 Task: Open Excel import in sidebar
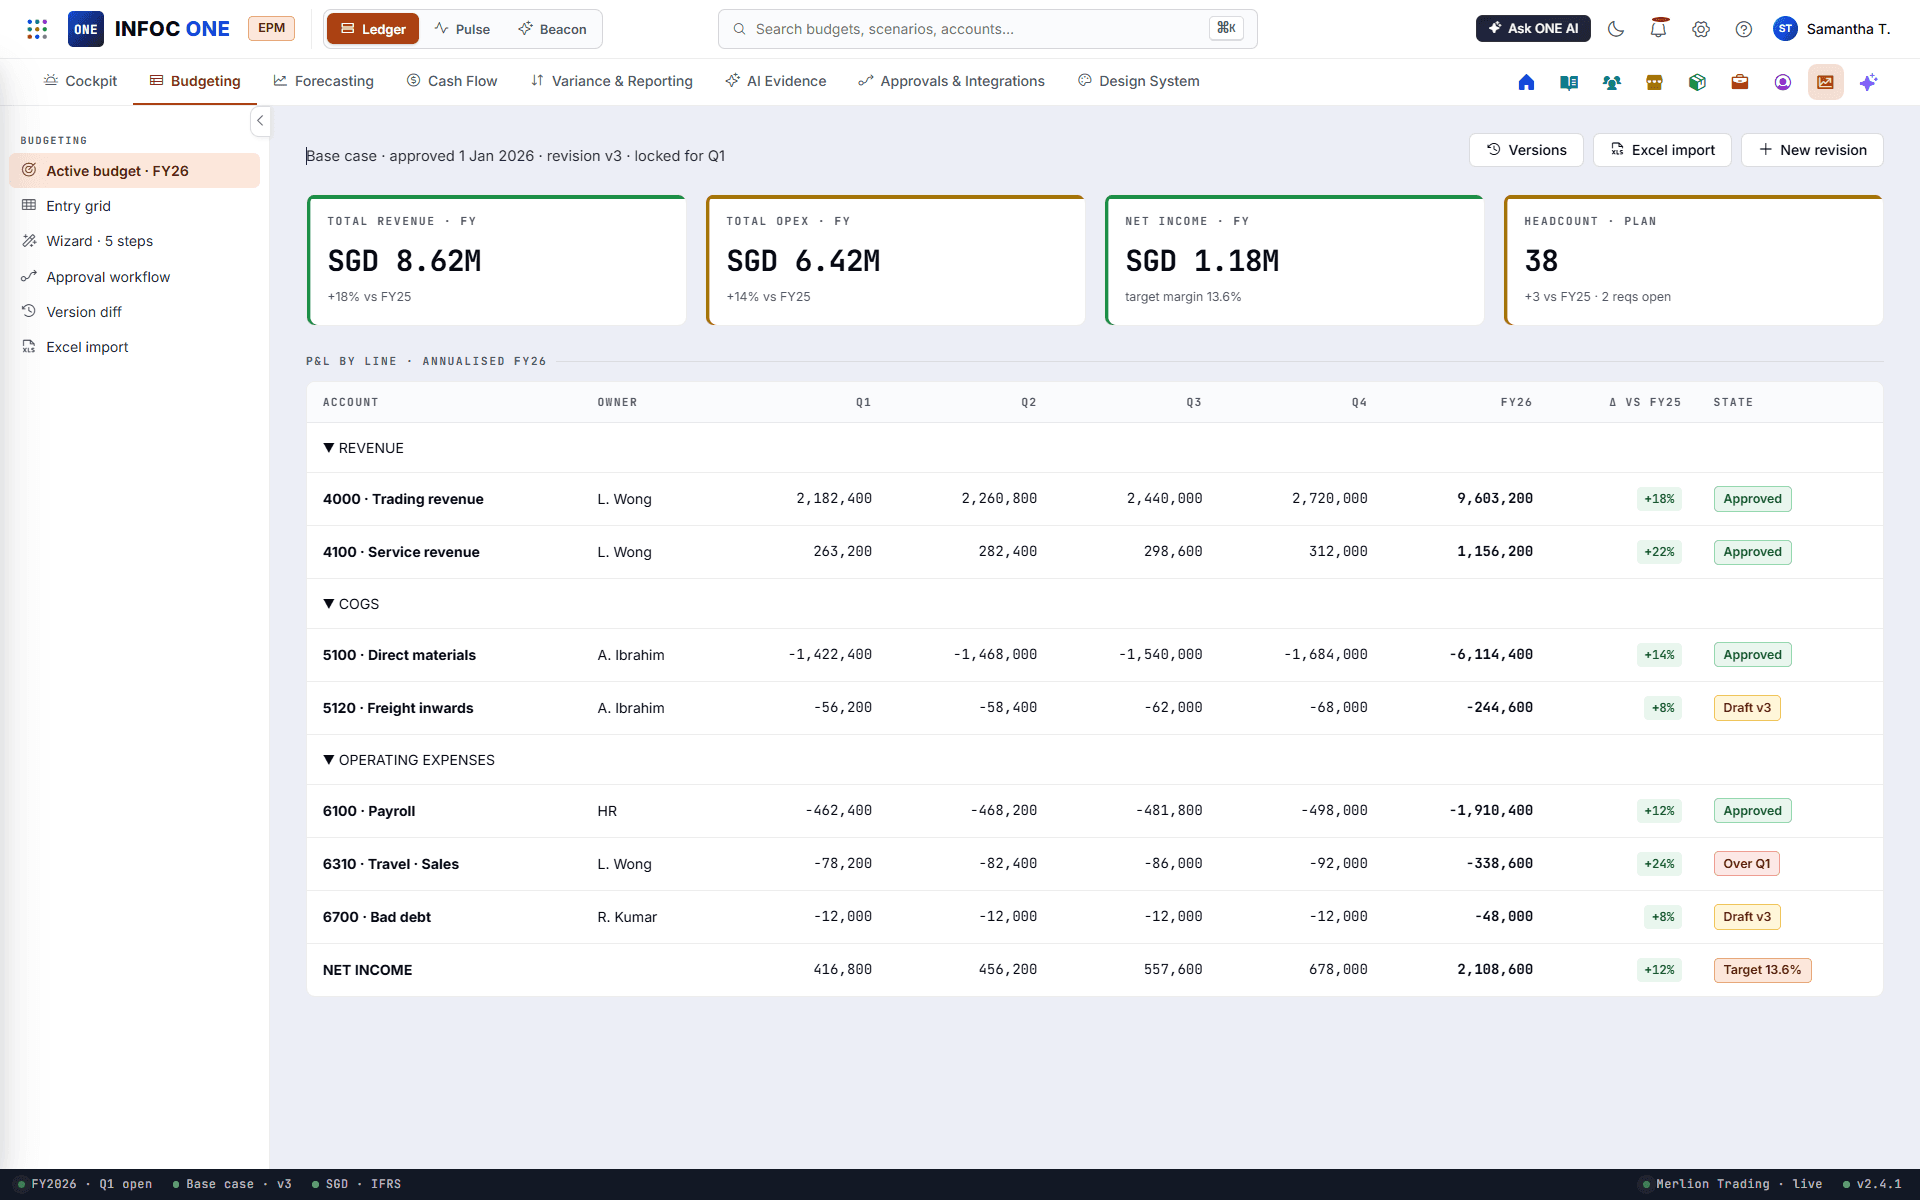135,347
